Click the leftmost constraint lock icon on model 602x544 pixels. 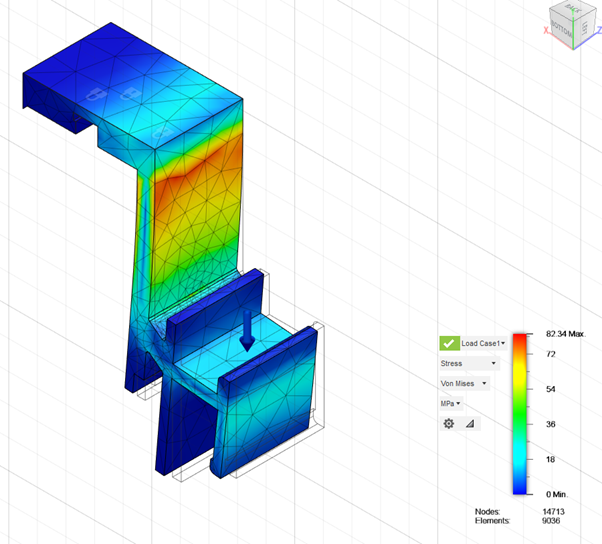pyautogui.click(x=94, y=94)
